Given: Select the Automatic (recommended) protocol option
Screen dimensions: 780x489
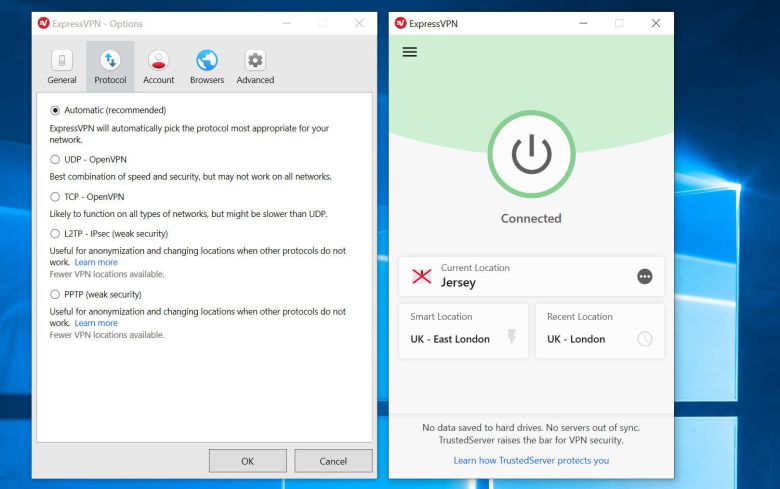Looking at the screenshot, I should pos(55,110).
